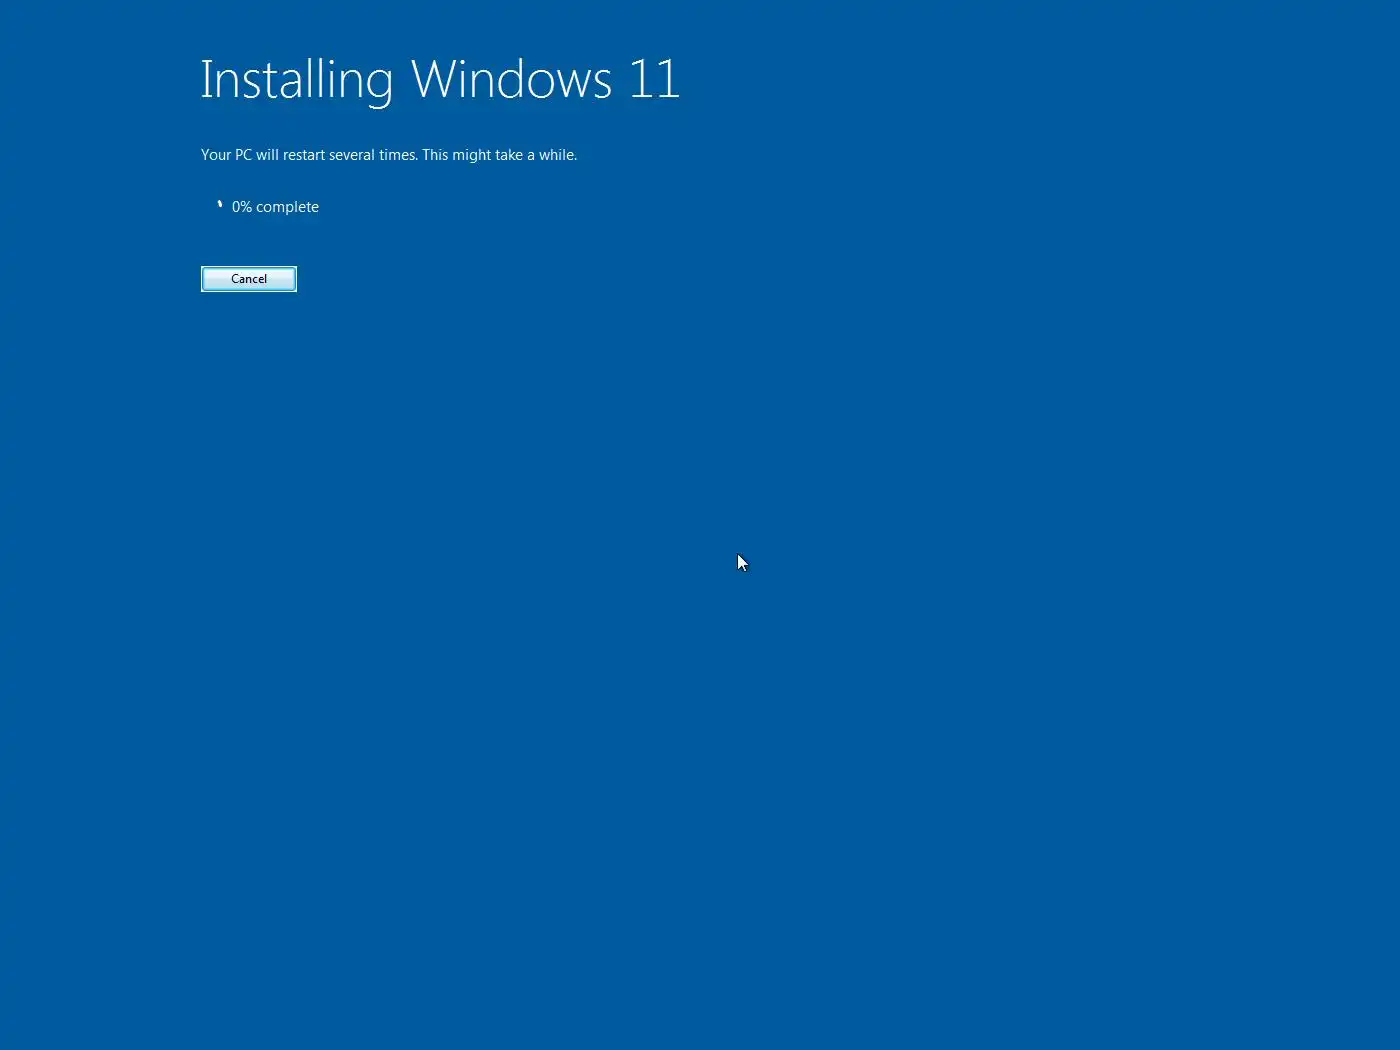Click the "Windows 11" words in the title
The height and width of the screenshot is (1050, 1400).
(x=546, y=79)
